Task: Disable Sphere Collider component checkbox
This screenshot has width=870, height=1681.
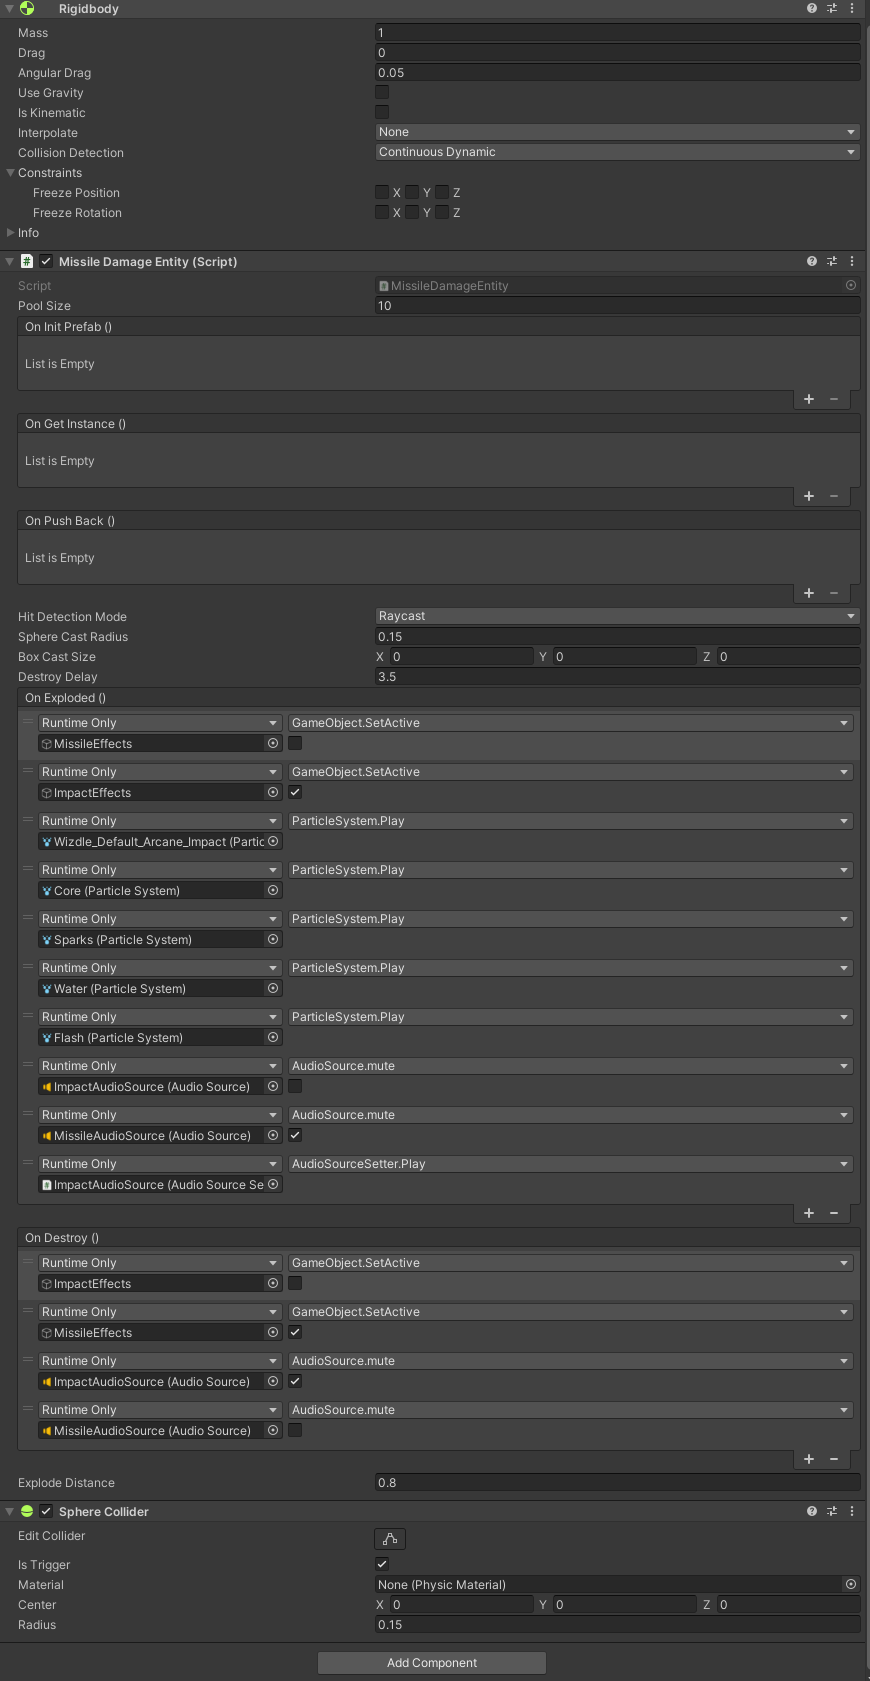Action: coord(46,1511)
